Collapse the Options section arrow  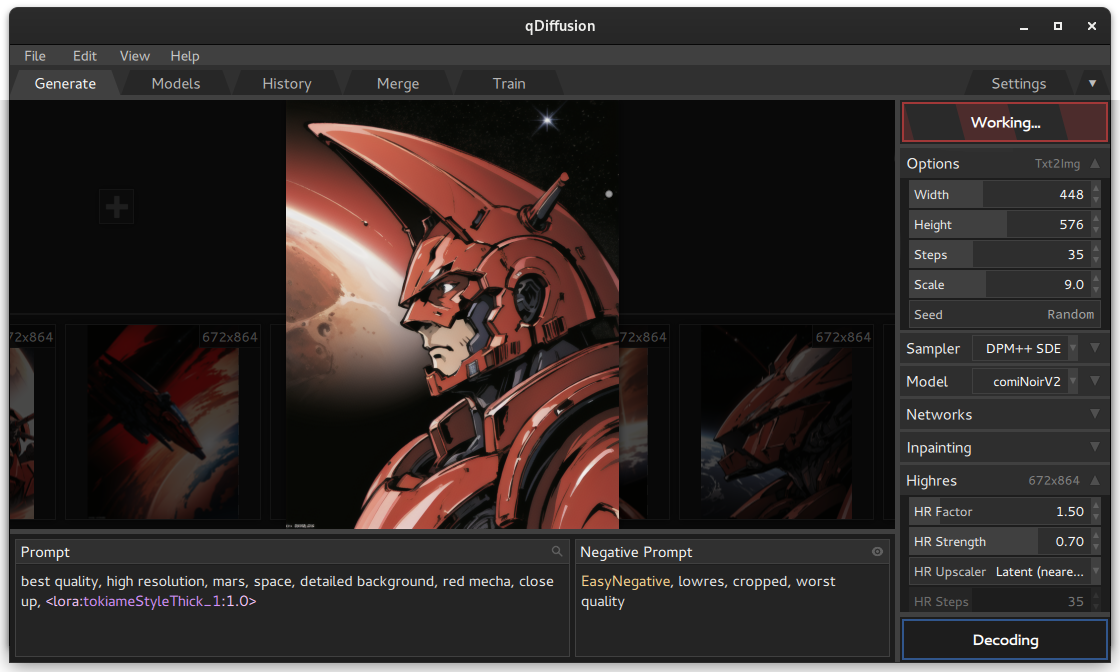[x=1095, y=164]
